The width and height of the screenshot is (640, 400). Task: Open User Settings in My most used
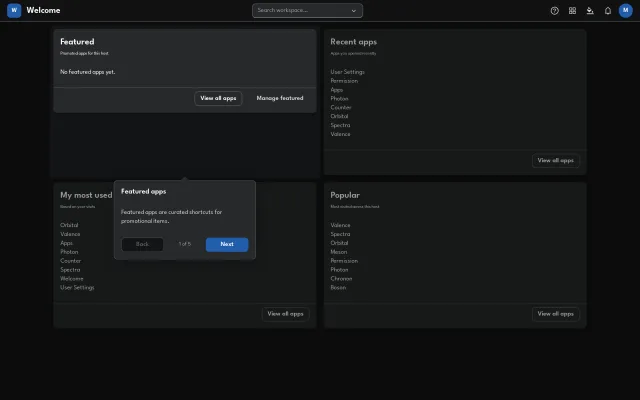[77, 288]
